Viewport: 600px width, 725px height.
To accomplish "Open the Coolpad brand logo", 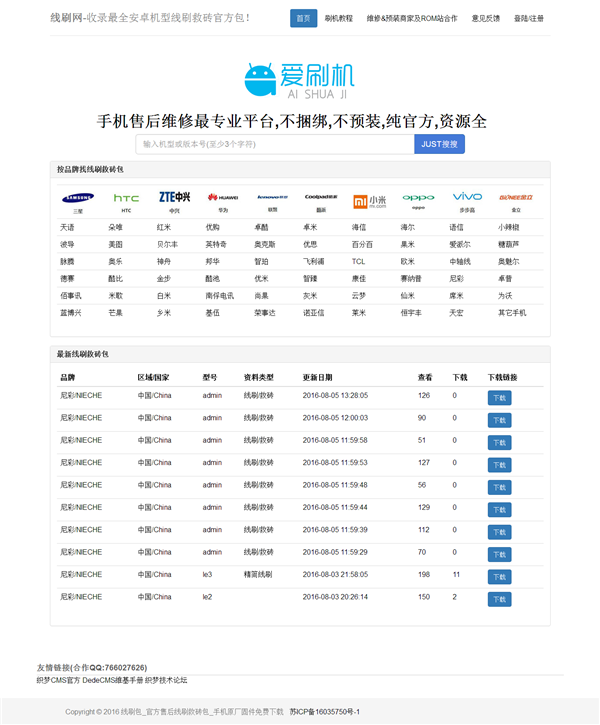I will (x=321, y=197).
